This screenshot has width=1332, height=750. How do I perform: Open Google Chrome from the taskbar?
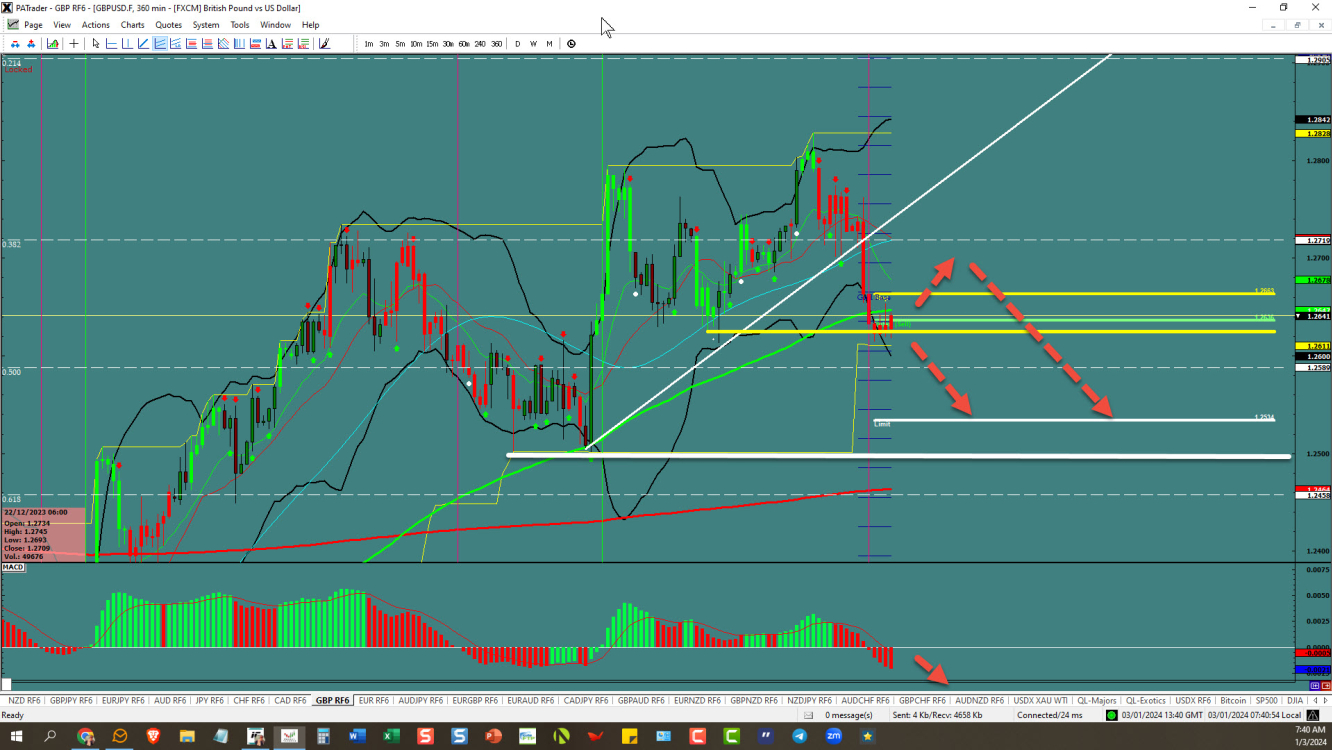tap(85, 736)
